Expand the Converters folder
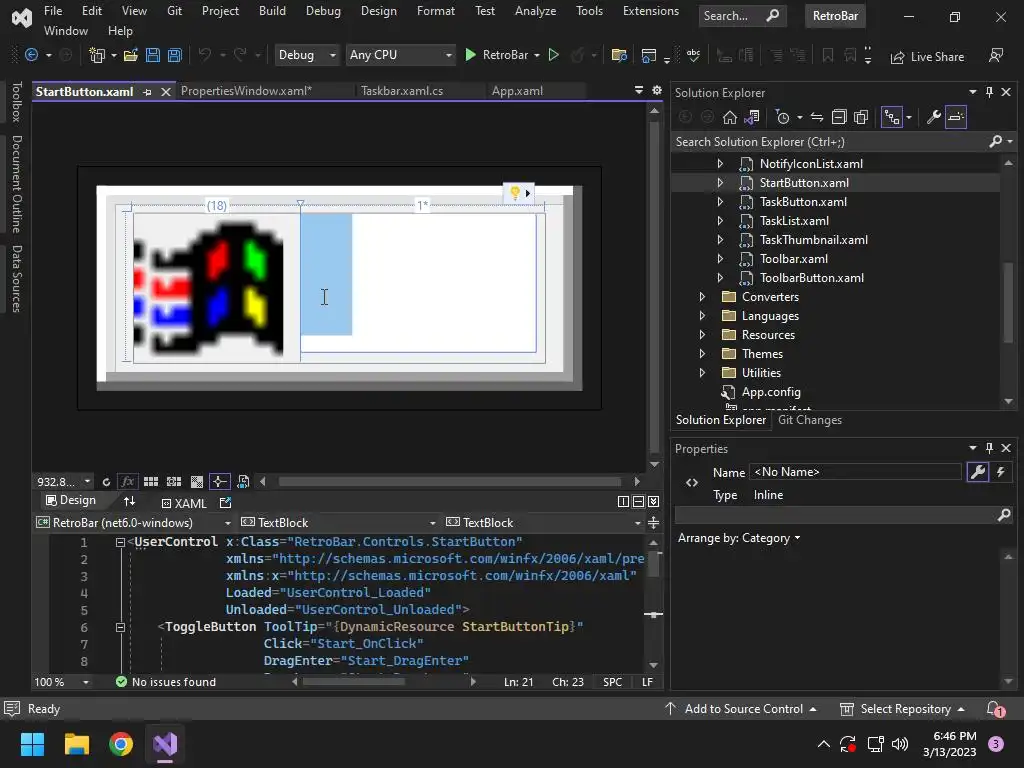Screen dimensions: 1024x768 tap(702, 297)
